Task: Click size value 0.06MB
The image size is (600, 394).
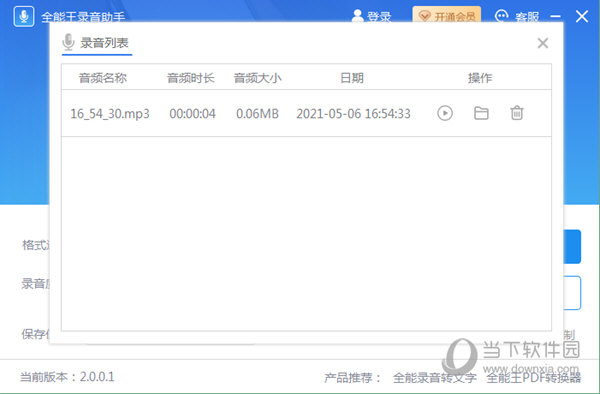Action: point(258,114)
